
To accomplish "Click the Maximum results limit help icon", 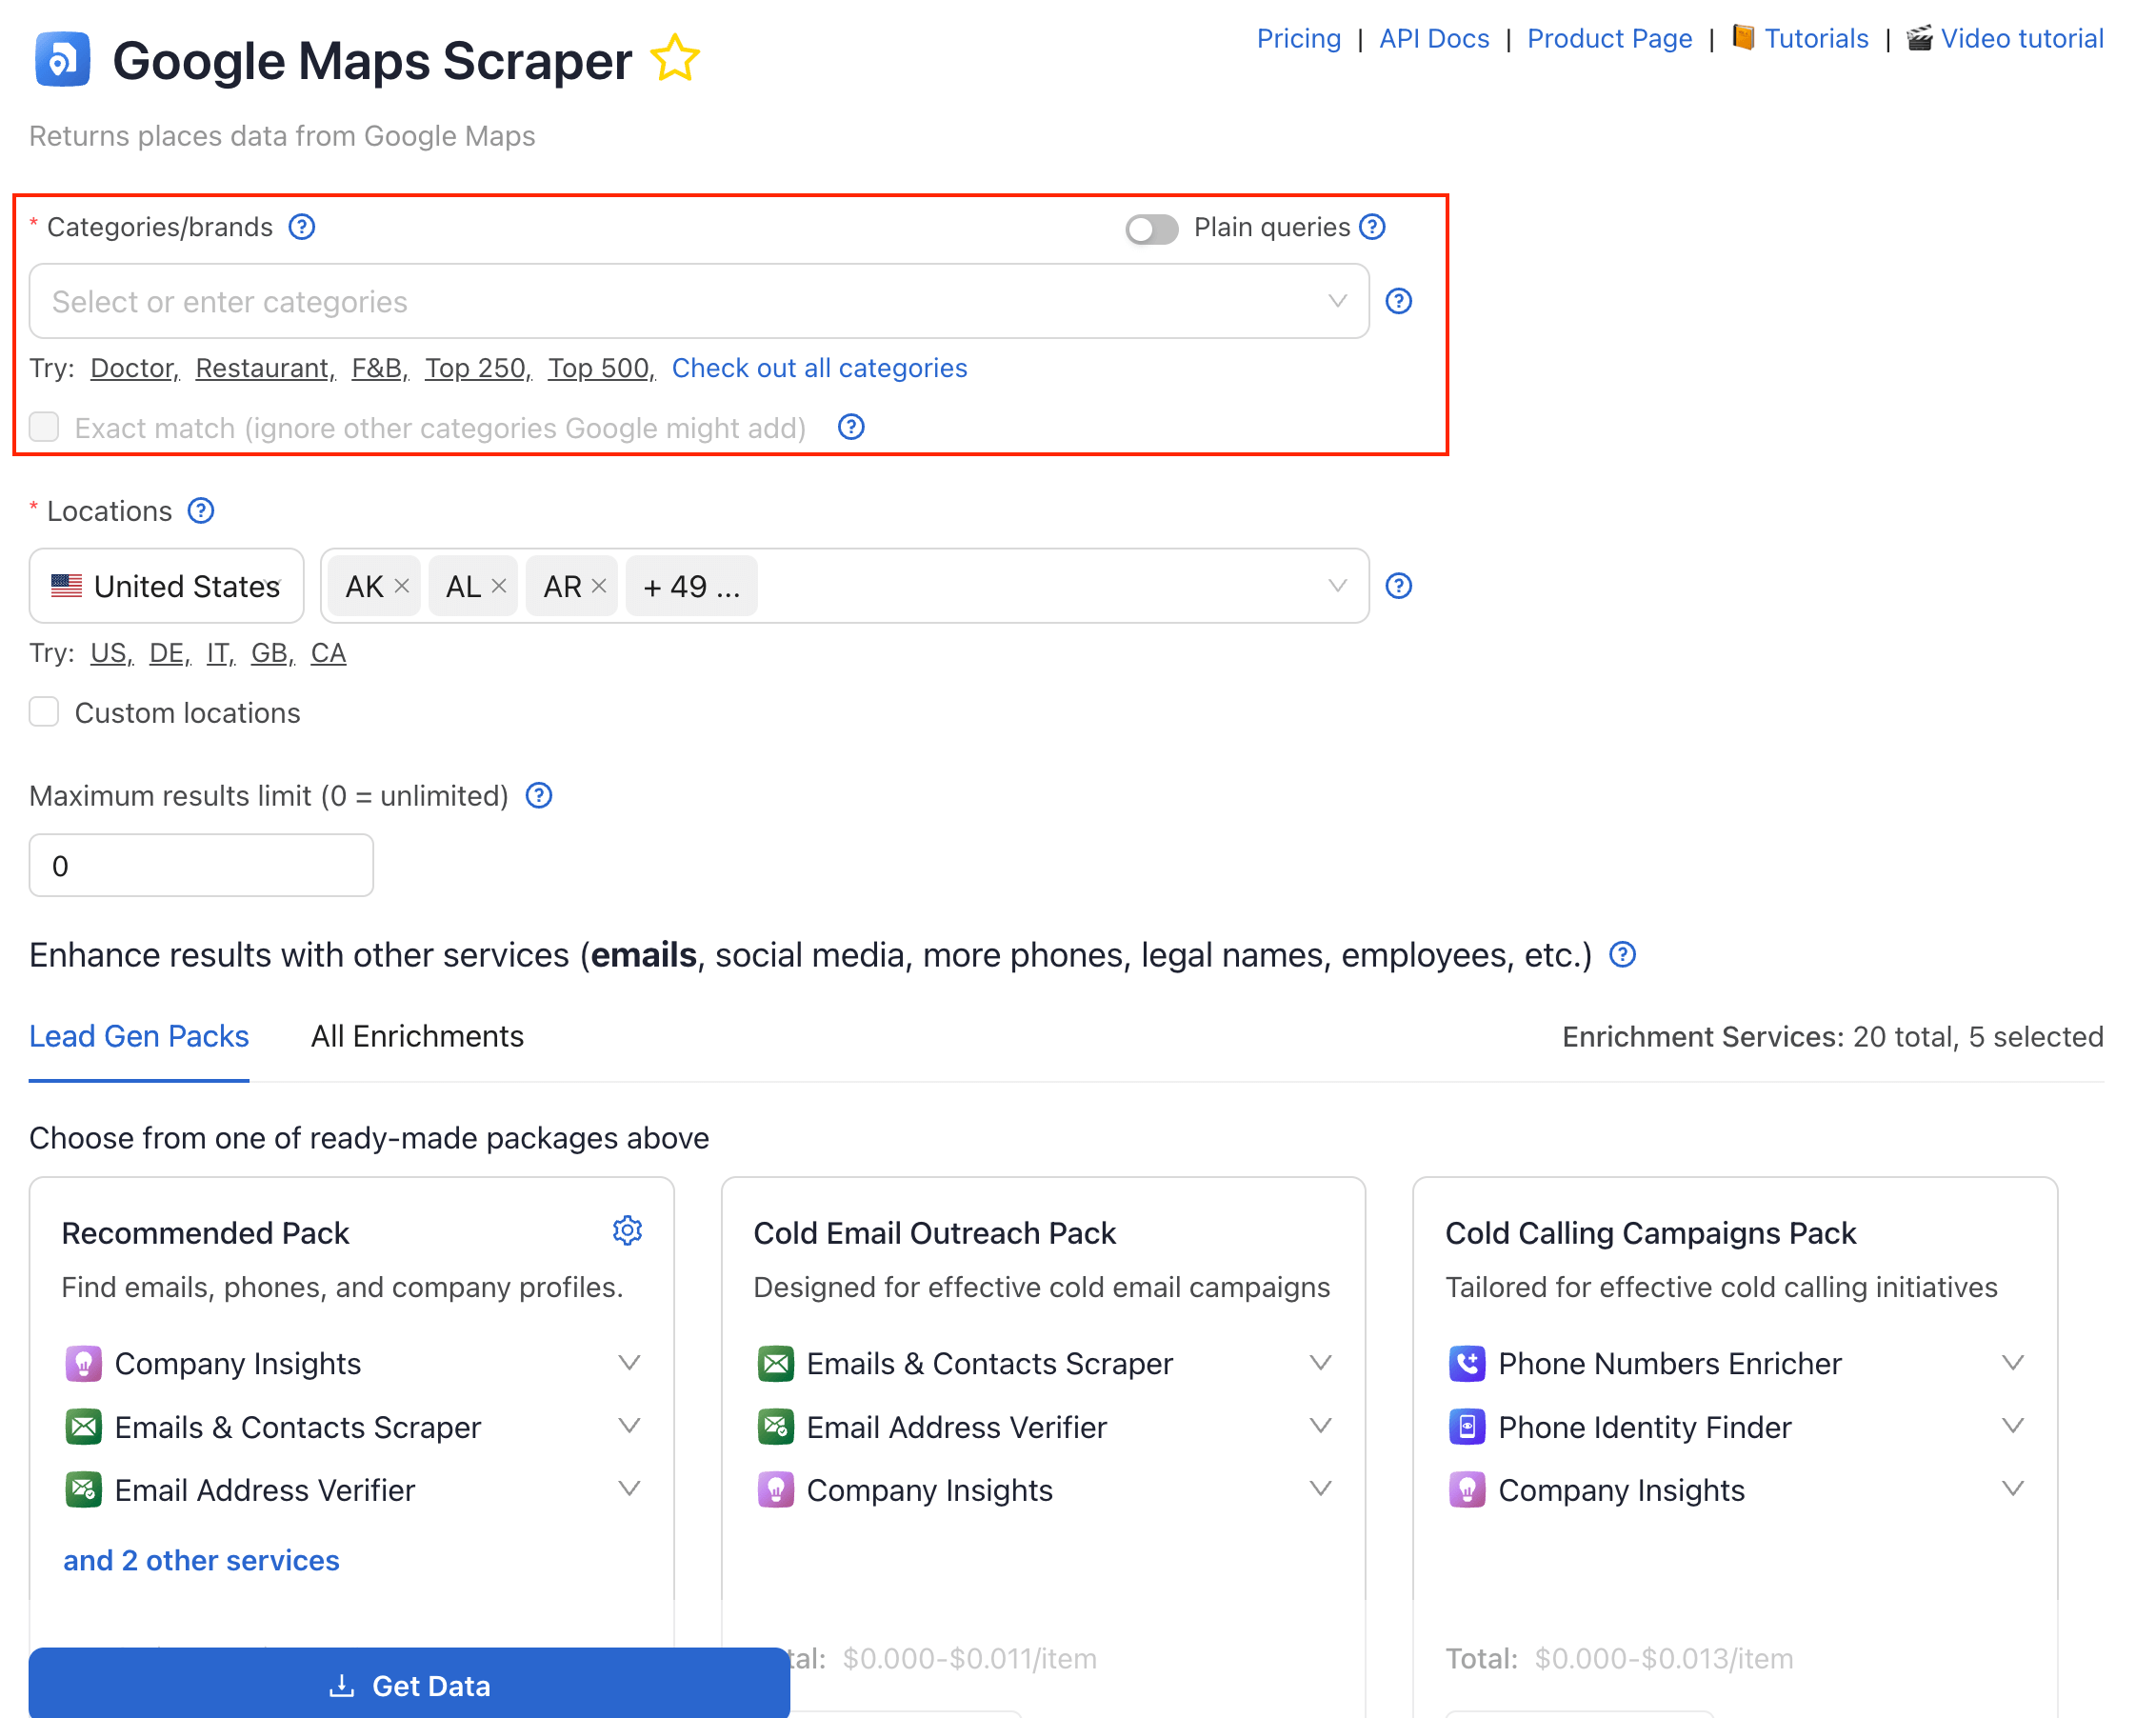I will (538, 795).
